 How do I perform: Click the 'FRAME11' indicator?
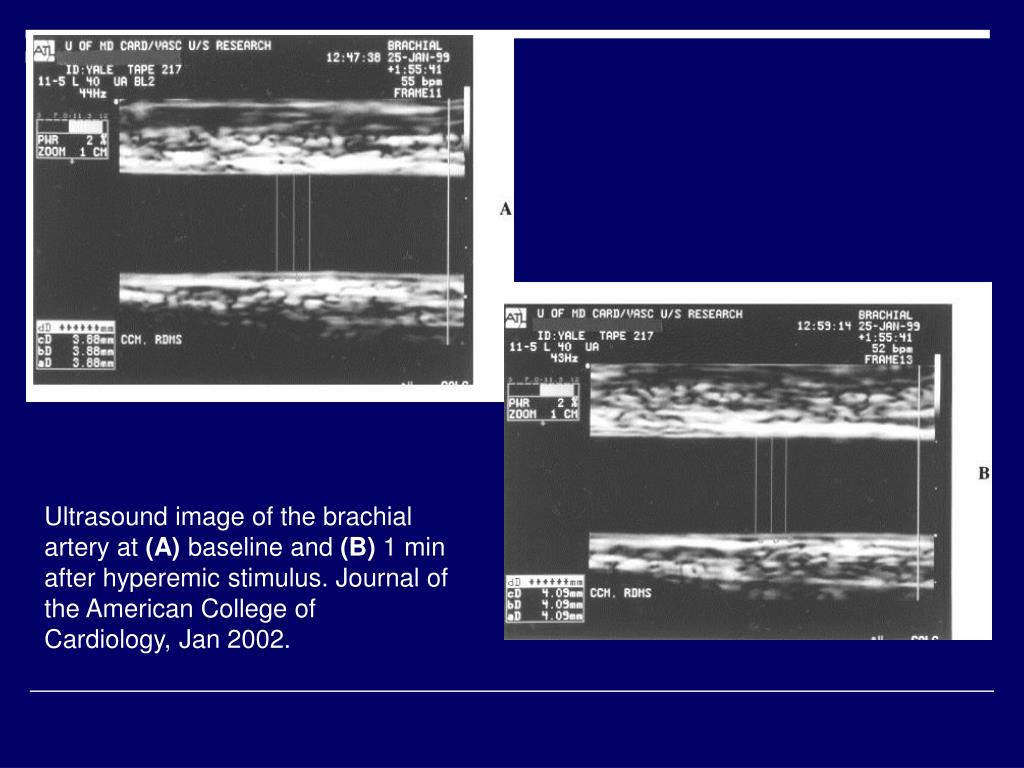[418, 93]
